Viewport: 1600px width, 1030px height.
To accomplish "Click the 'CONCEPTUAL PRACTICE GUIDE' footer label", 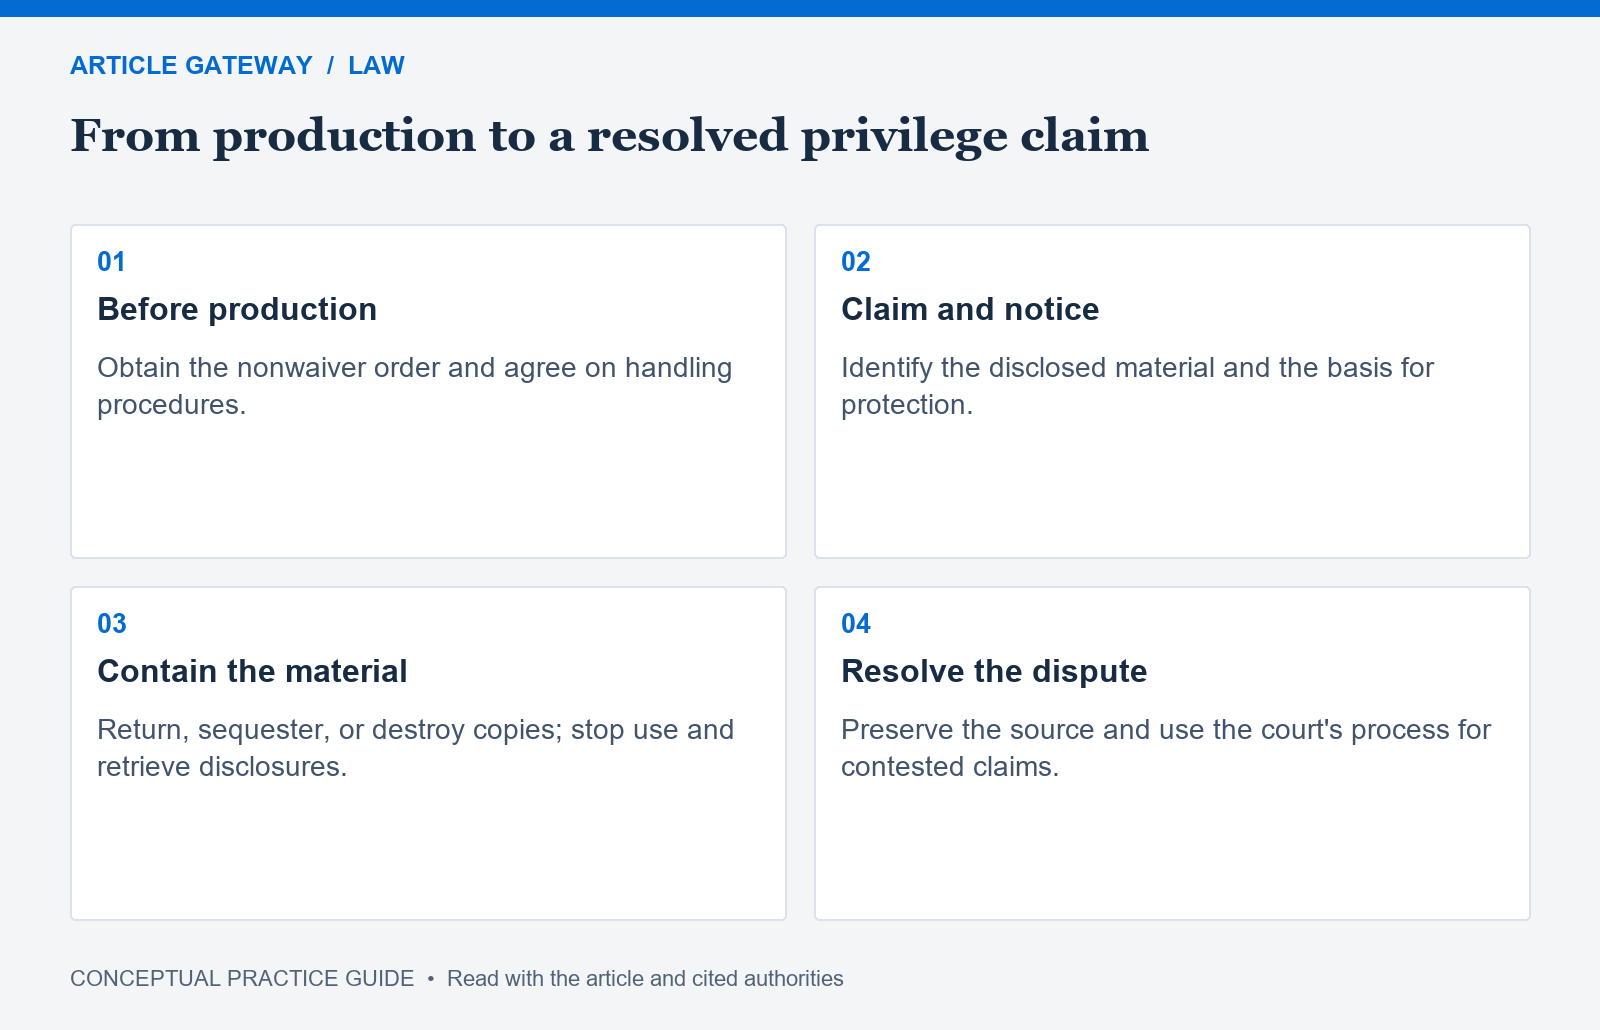I will click(242, 979).
